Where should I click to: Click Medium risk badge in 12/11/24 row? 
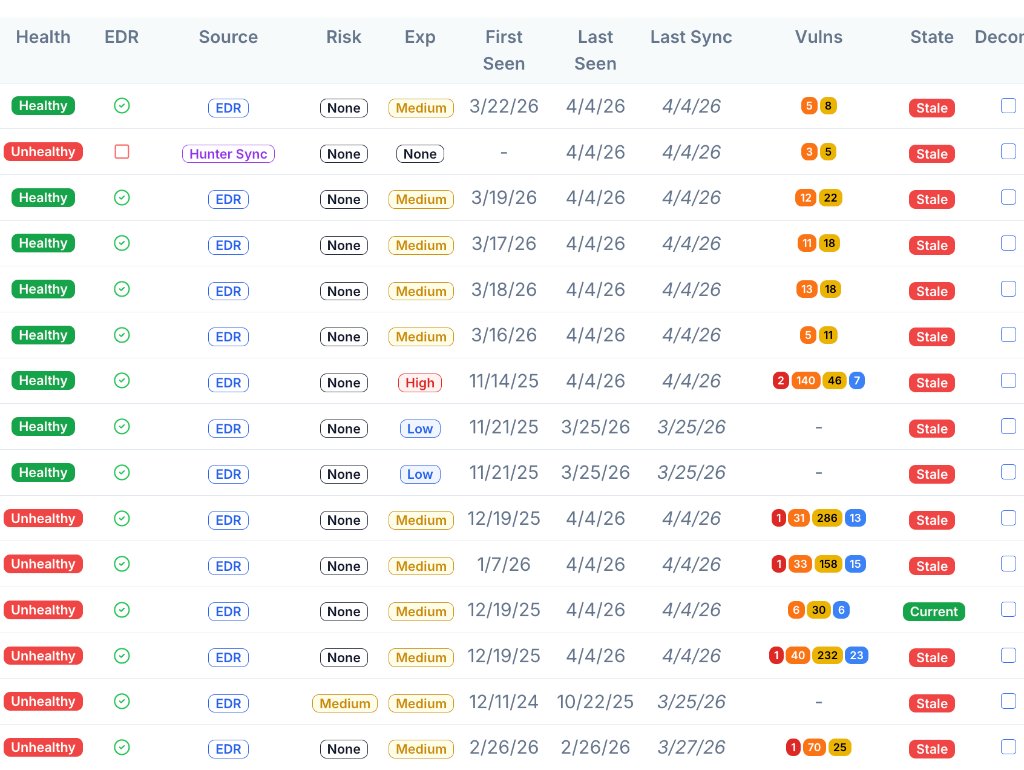345,703
